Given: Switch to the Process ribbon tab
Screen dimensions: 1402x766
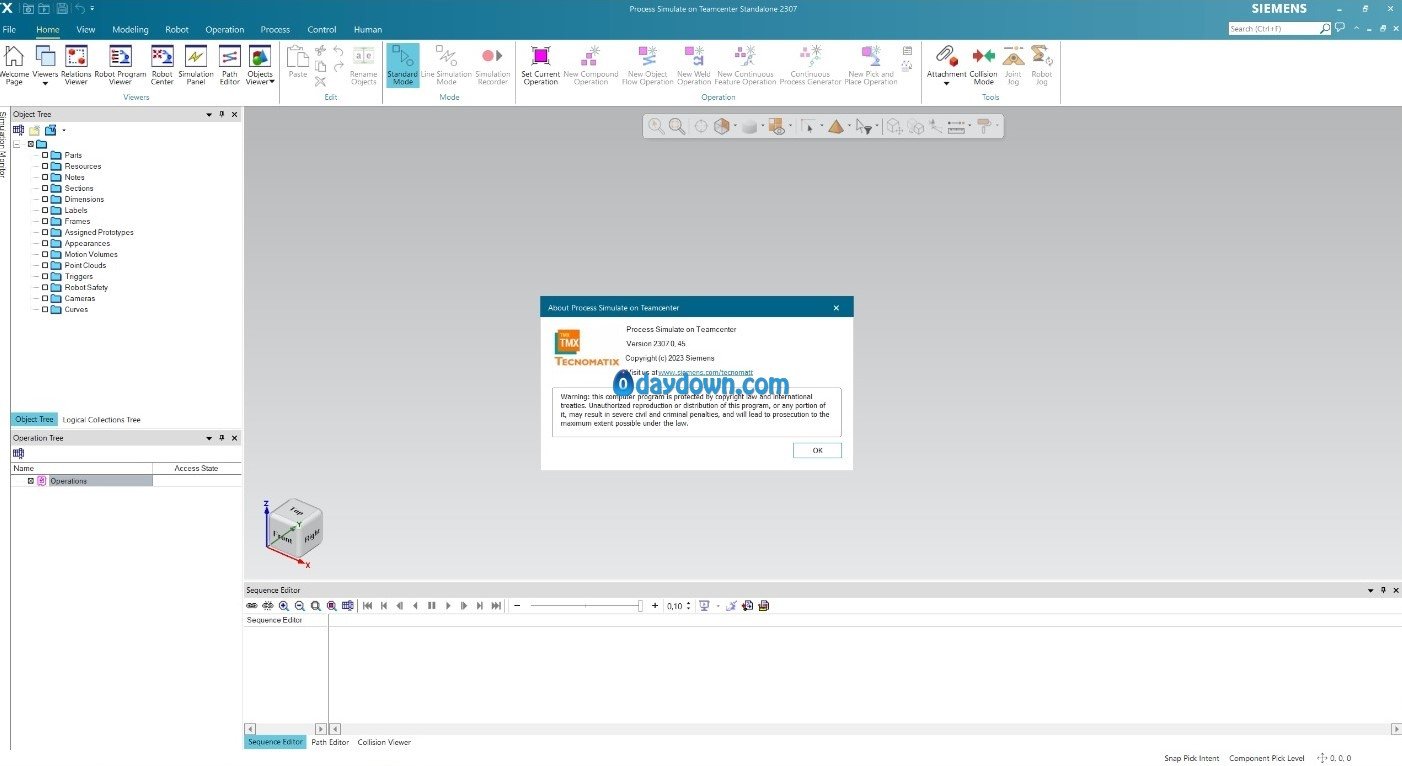Looking at the screenshot, I should pos(275,29).
